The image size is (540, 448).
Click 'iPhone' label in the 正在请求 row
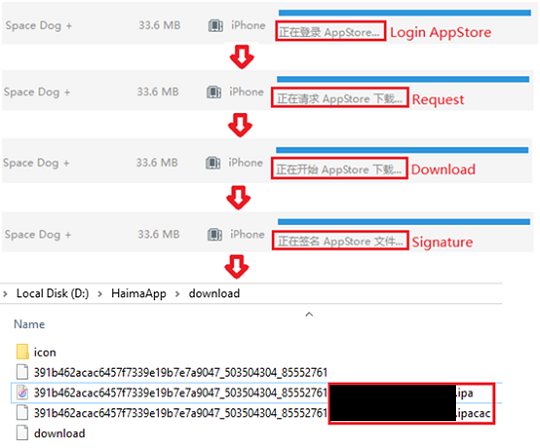(246, 92)
